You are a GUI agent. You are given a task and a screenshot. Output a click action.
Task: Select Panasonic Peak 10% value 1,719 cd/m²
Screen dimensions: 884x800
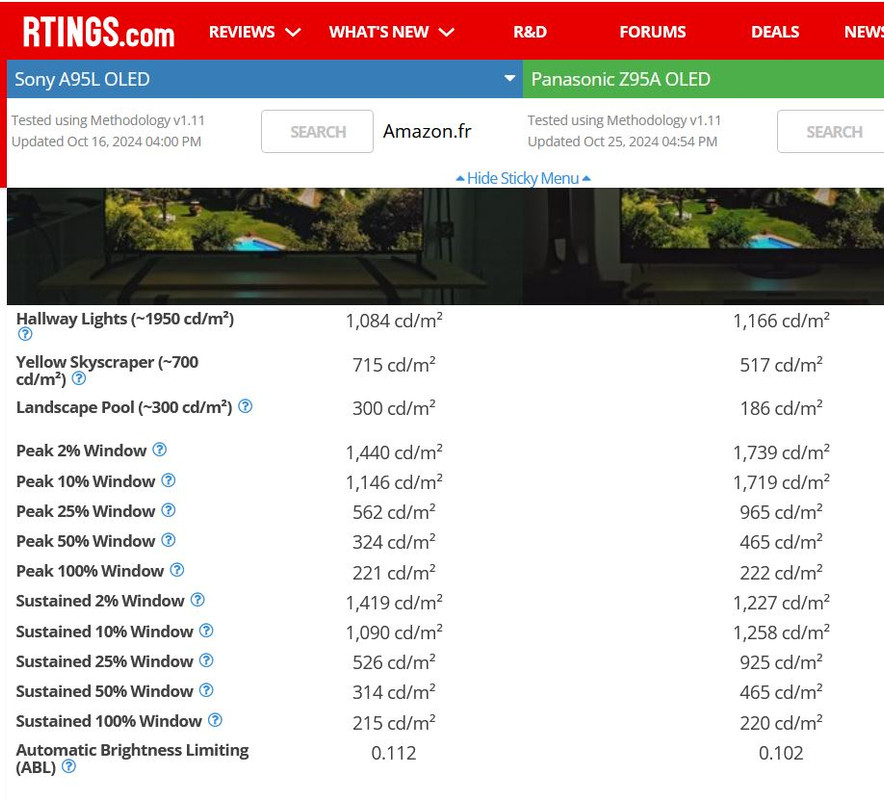pos(781,482)
